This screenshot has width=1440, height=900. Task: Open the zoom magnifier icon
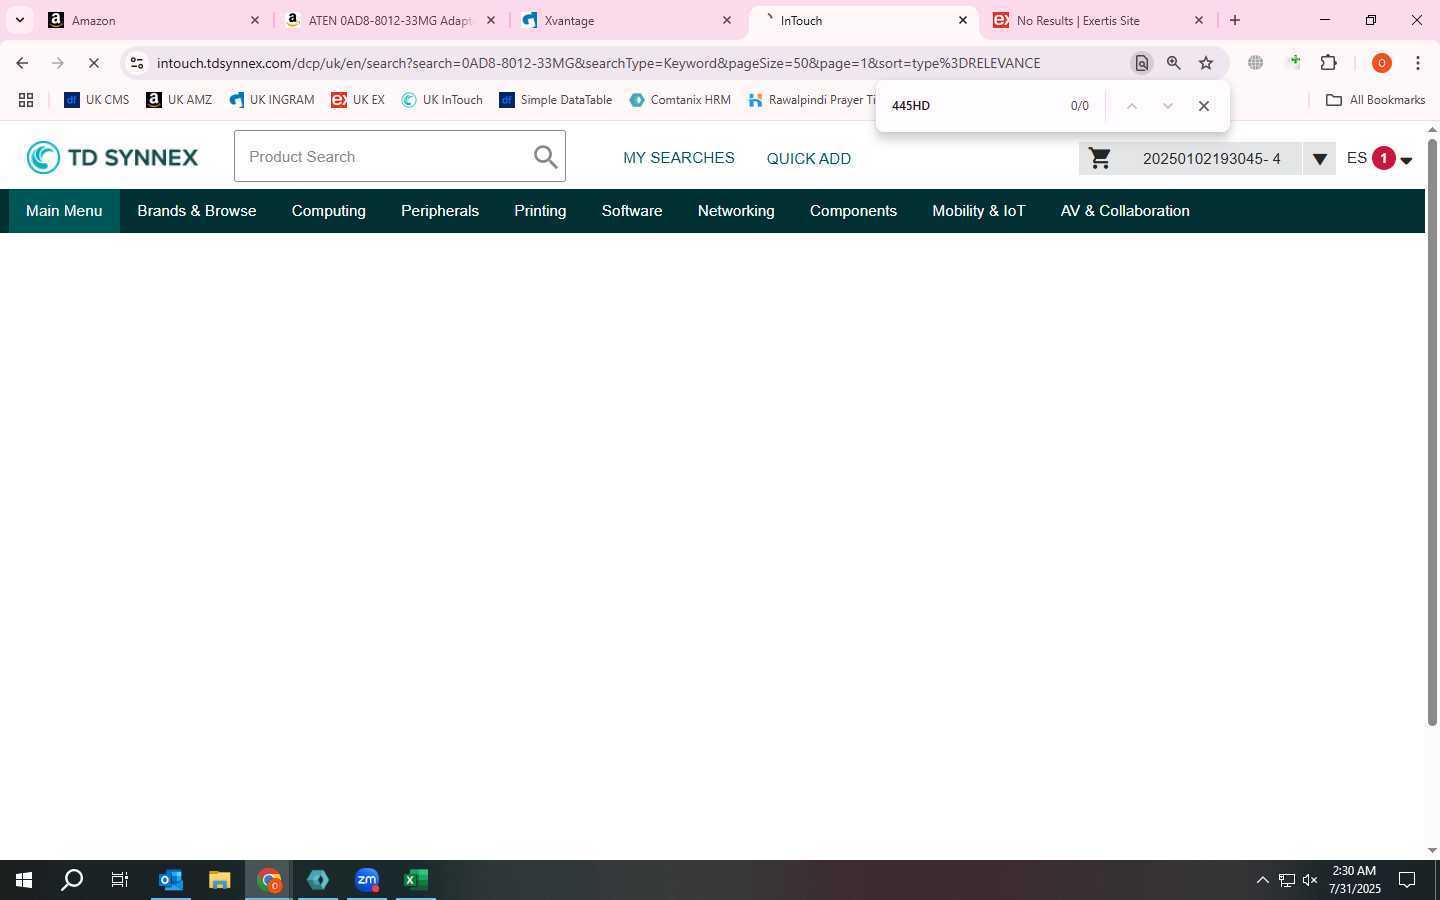(x=1174, y=63)
